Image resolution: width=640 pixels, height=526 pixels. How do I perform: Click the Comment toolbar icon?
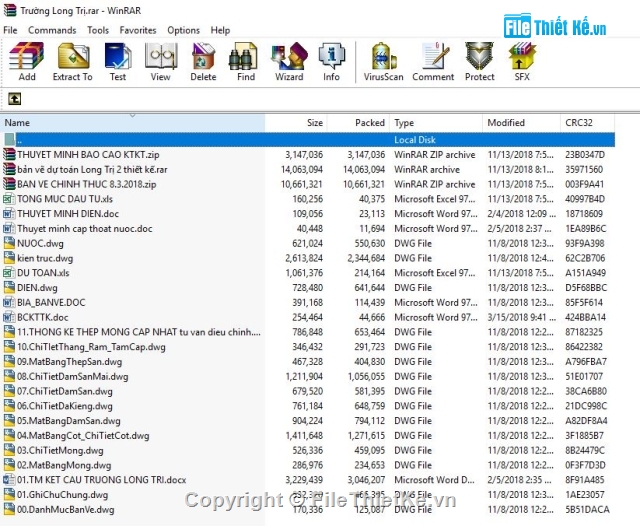[433, 62]
